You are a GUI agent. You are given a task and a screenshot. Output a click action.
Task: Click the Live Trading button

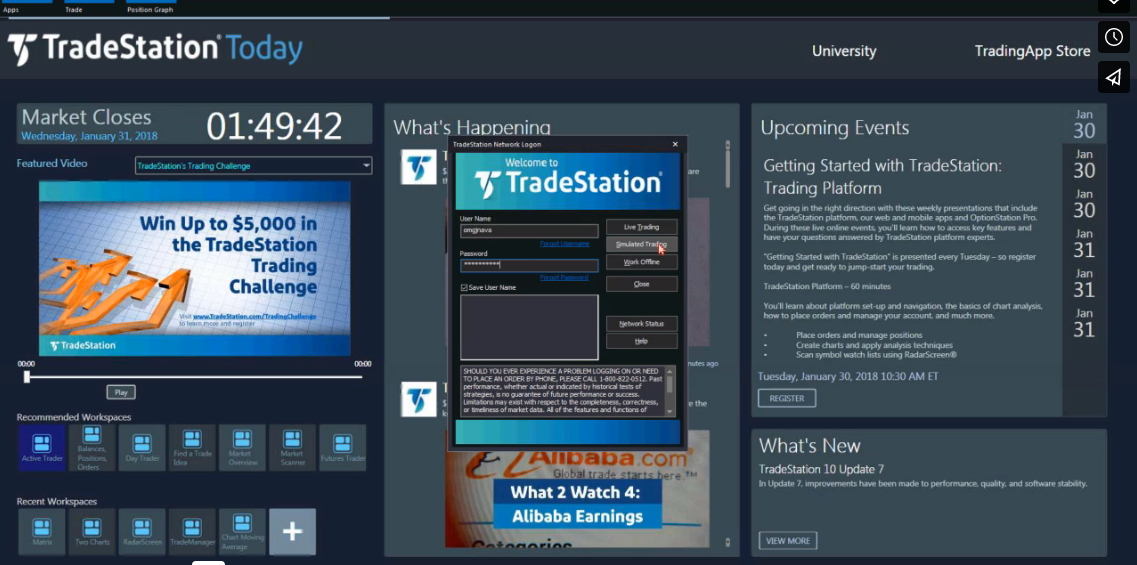tap(642, 227)
